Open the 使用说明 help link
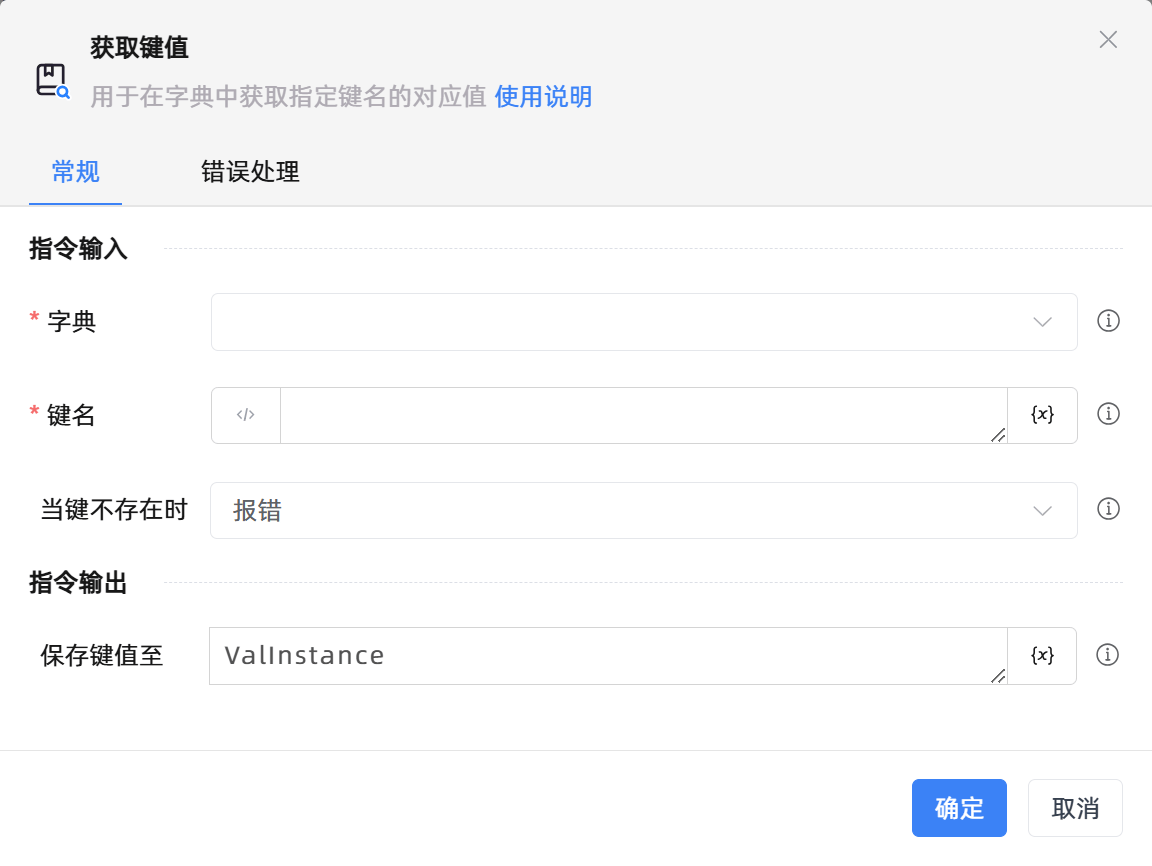 pos(543,97)
